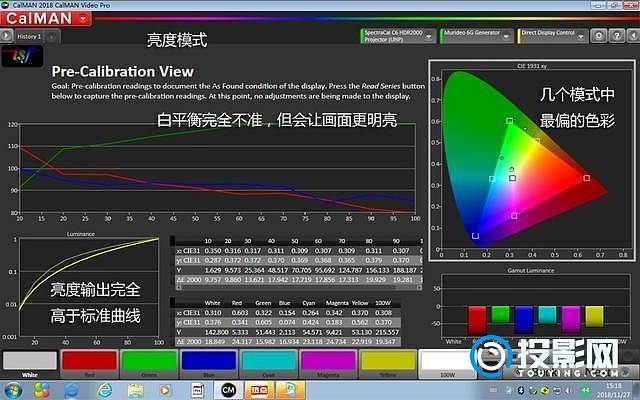
Task: Select the Magenta pattern swatch
Action: coord(328,364)
